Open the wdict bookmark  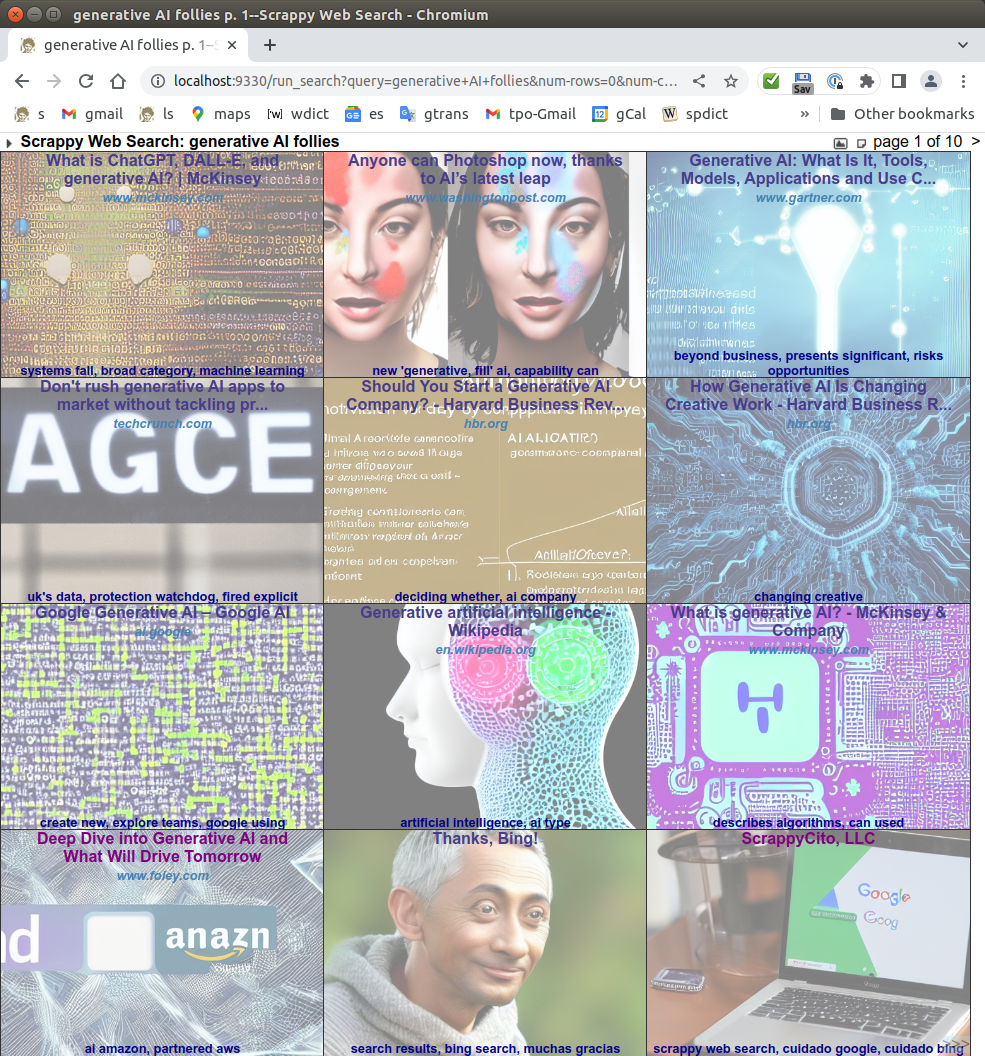coord(298,114)
